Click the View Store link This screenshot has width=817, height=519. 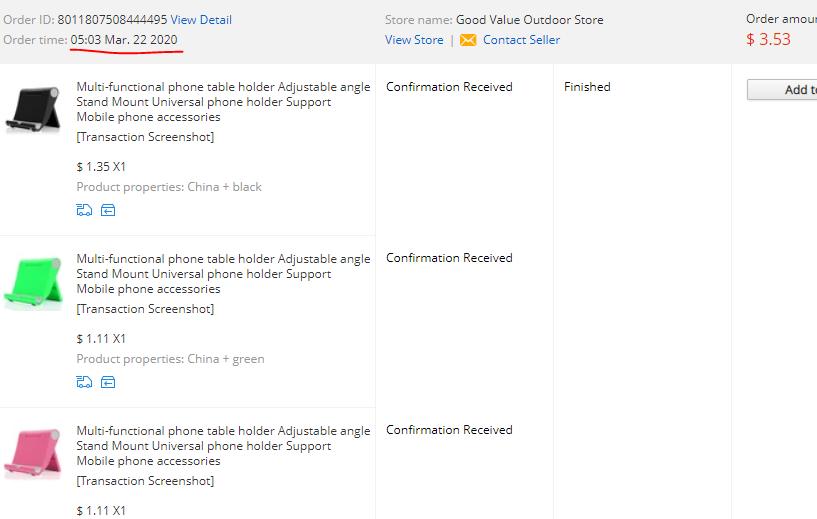pos(414,40)
